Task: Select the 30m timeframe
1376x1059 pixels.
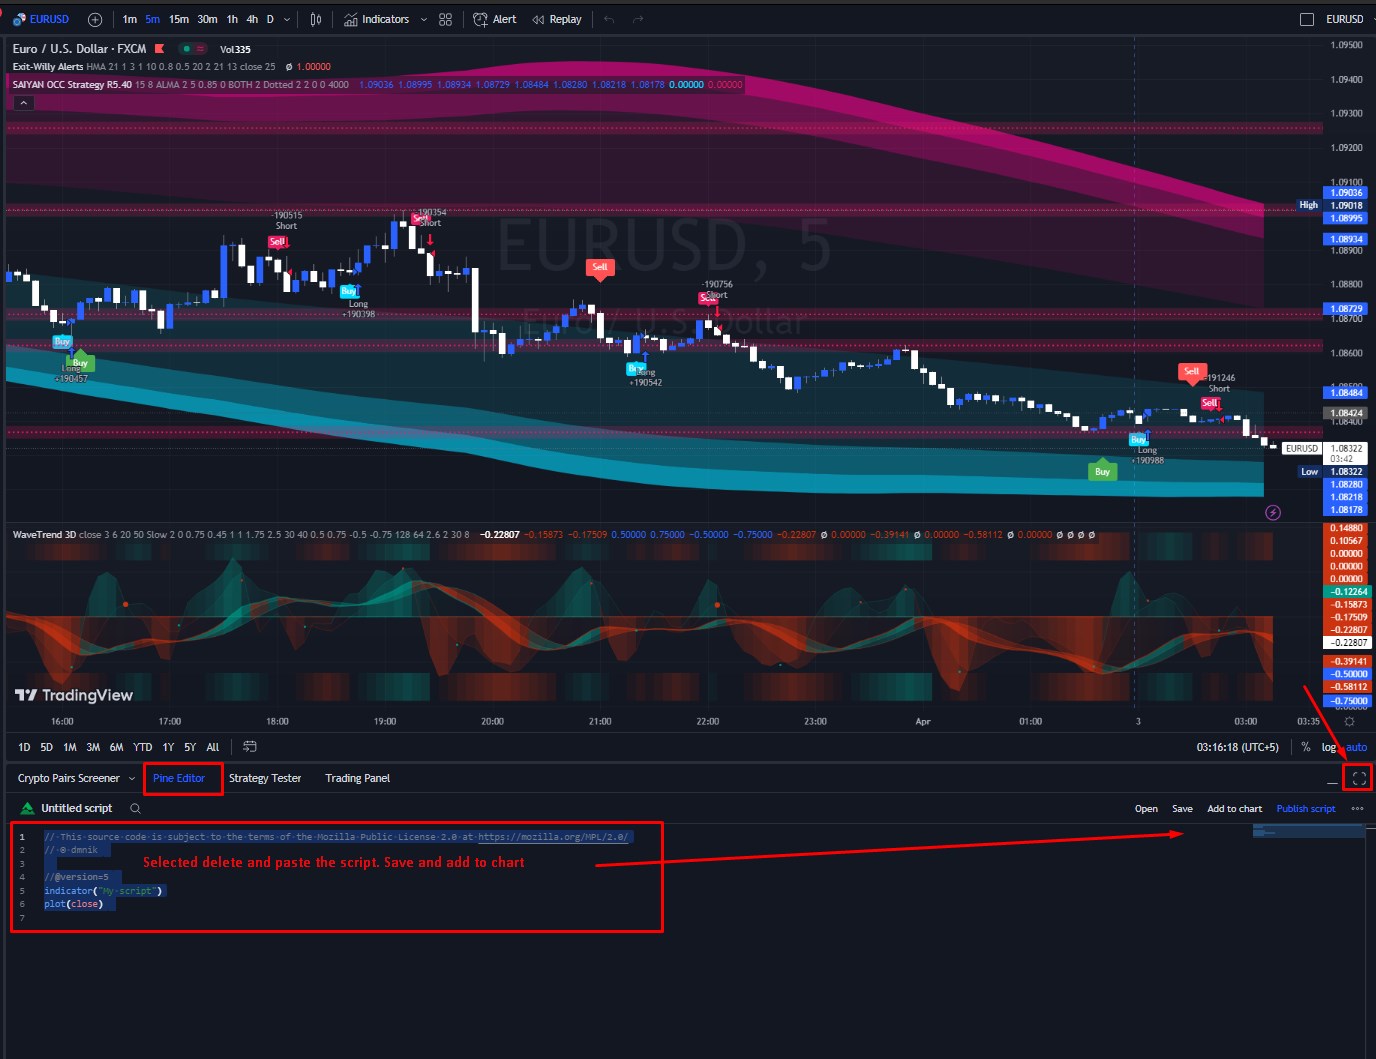Action: [207, 19]
